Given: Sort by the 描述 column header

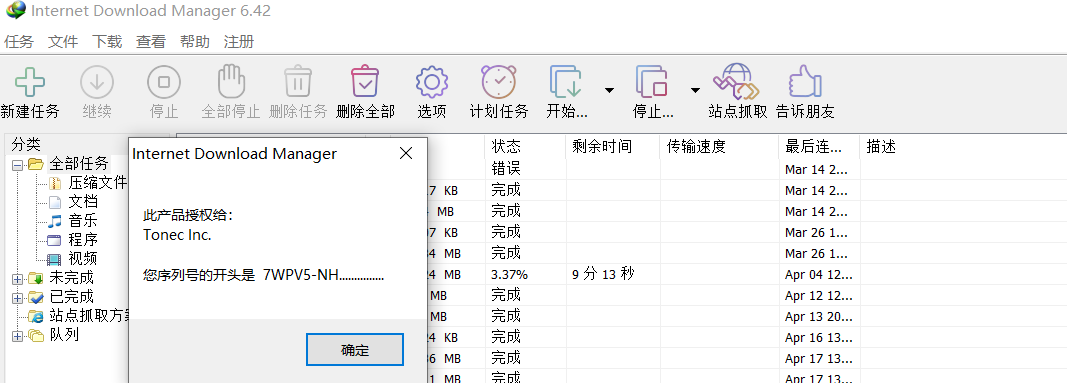Looking at the screenshot, I should coord(881,146).
